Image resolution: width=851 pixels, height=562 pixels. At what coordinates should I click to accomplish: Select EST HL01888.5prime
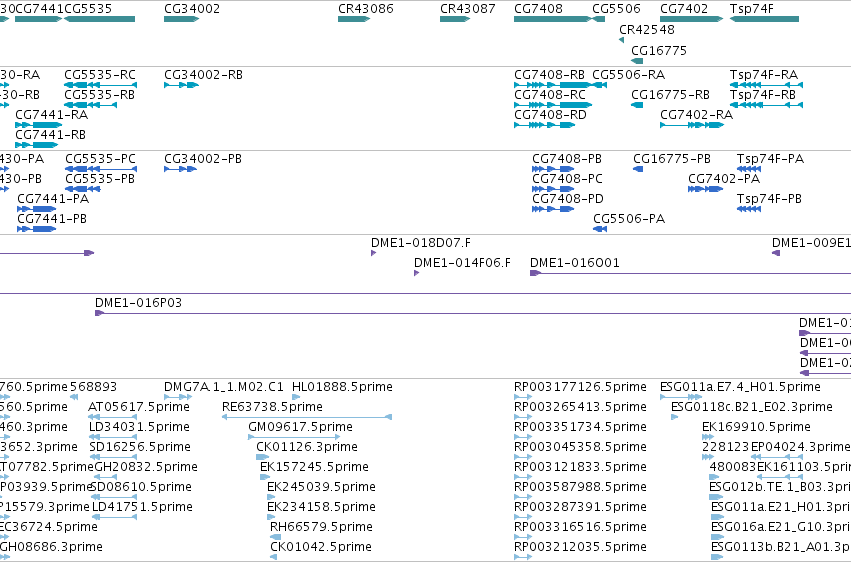coord(296,397)
